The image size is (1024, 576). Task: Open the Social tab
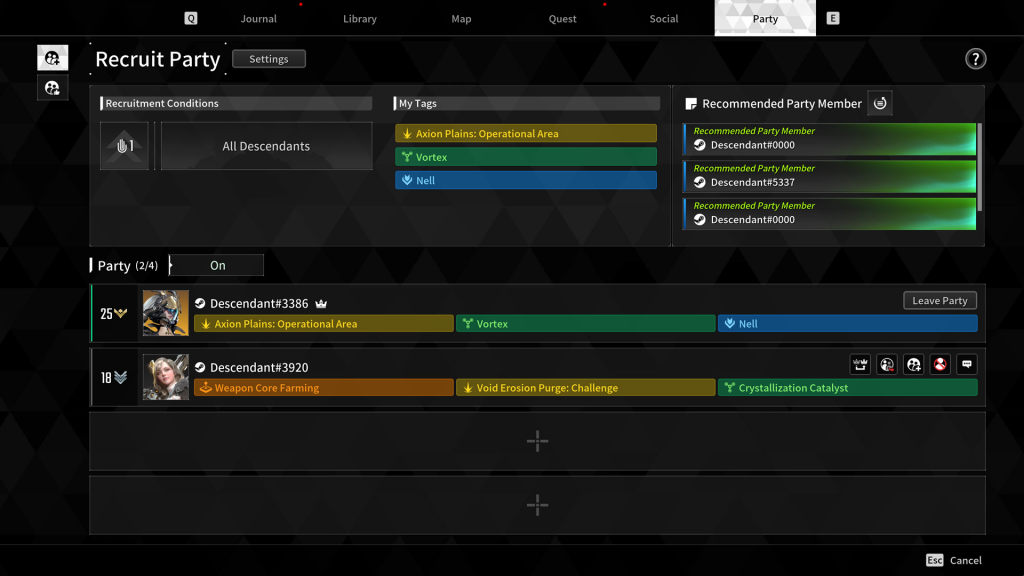(x=664, y=18)
